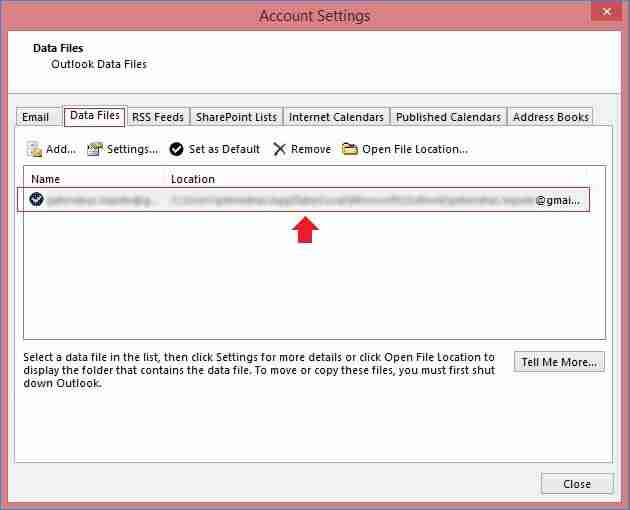
Task: Click the default data file checkmark icon in row
Action: pos(37,199)
